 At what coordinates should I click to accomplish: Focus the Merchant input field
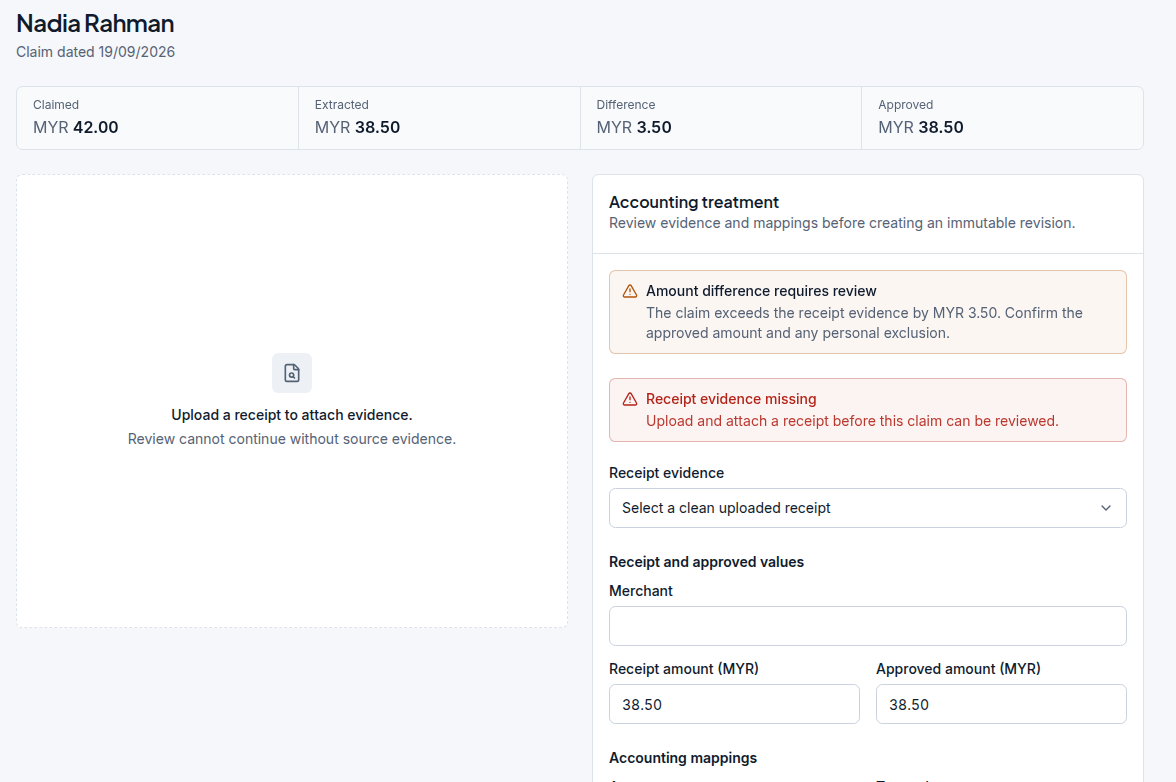pyautogui.click(x=868, y=626)
